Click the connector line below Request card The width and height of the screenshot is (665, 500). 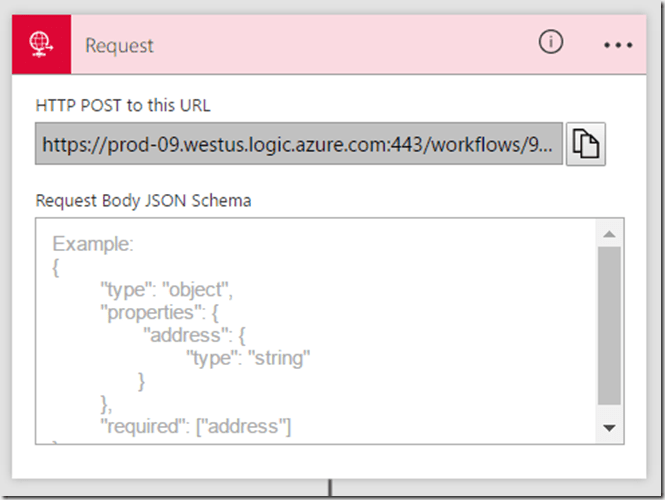pos(330,488)
